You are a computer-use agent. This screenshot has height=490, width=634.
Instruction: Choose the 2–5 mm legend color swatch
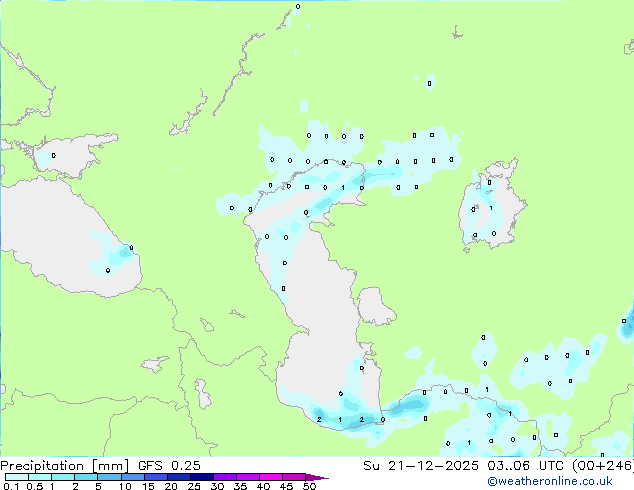(86, 477)
